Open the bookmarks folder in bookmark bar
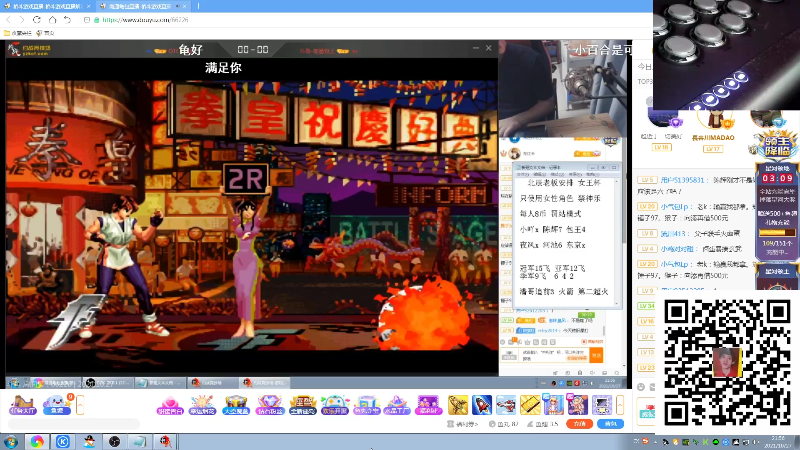The image size is (800, 450). click(x=17, y=33)
